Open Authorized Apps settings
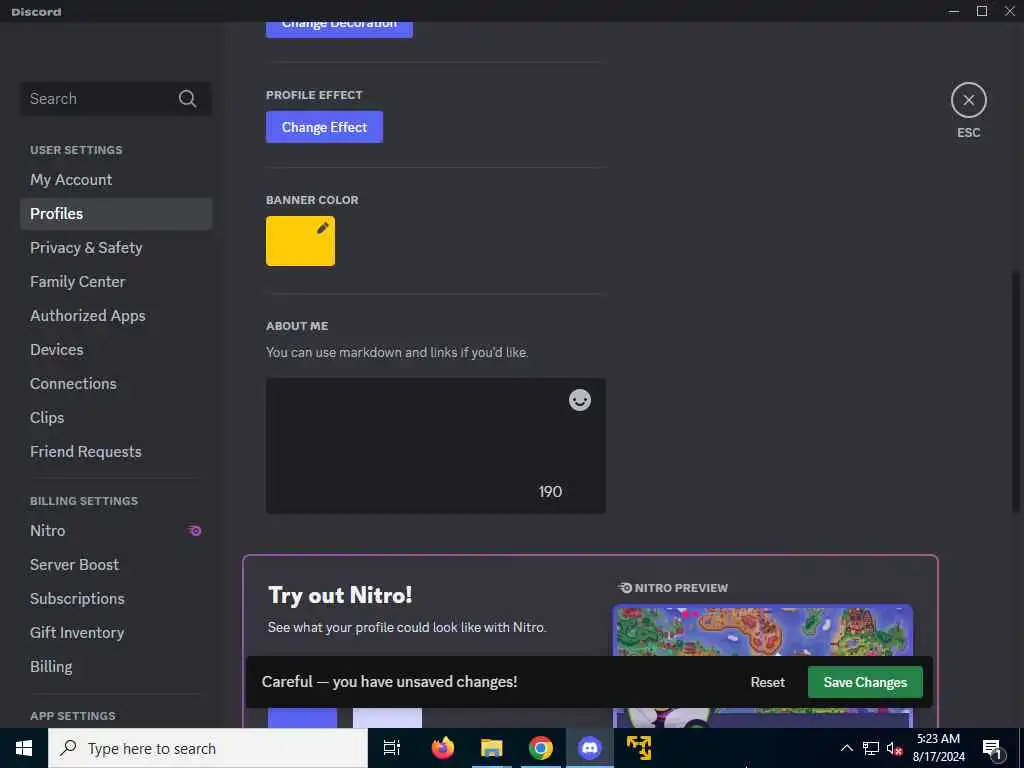 click(116, 315)
